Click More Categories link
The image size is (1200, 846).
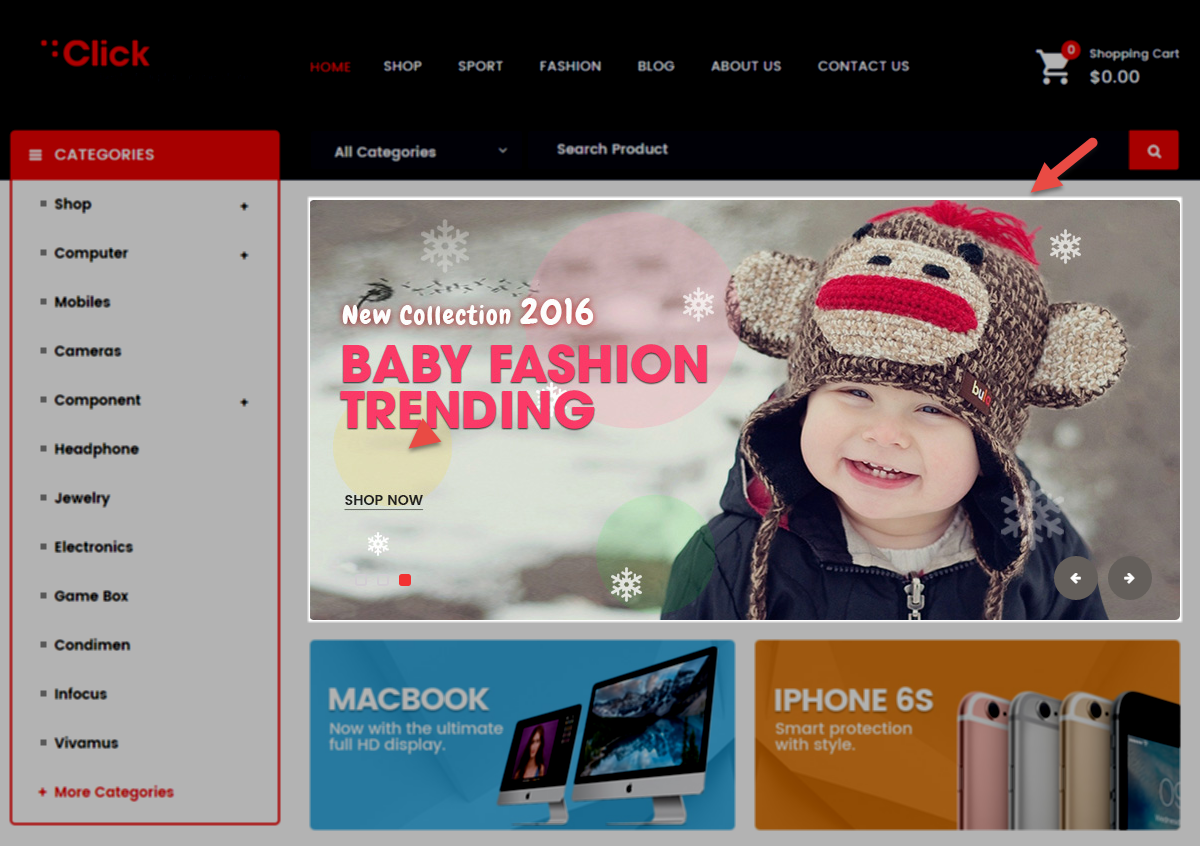tap(106, 792)
